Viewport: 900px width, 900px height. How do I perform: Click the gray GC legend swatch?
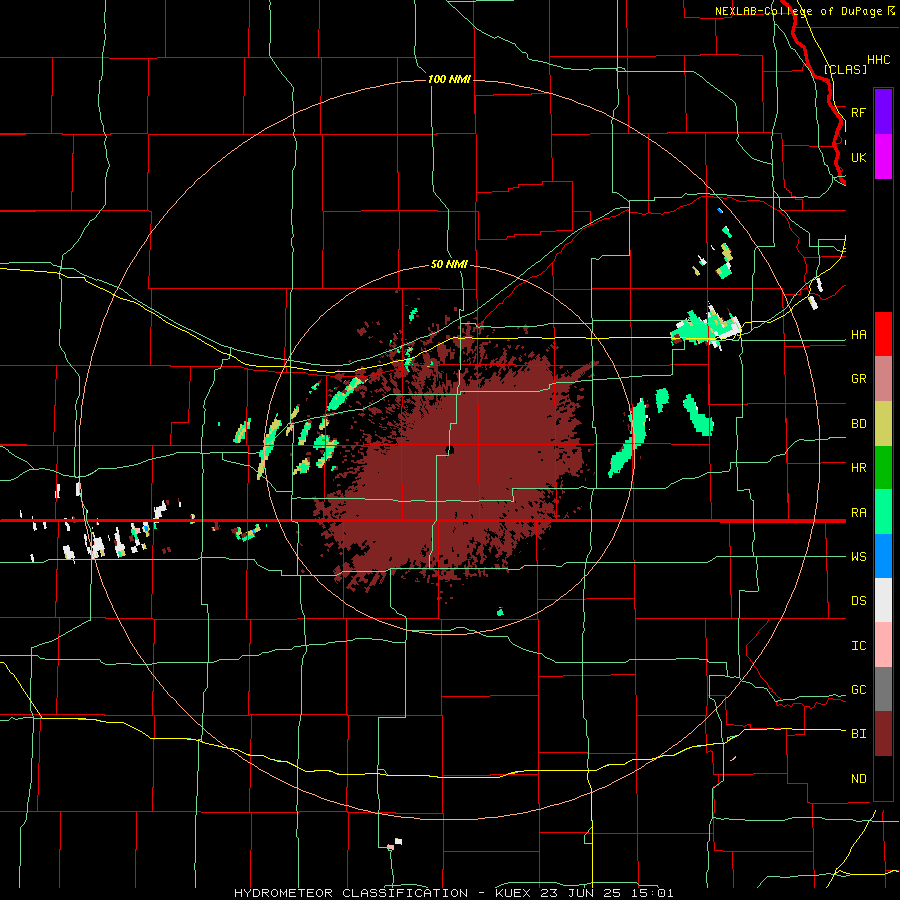click(883, 689)
